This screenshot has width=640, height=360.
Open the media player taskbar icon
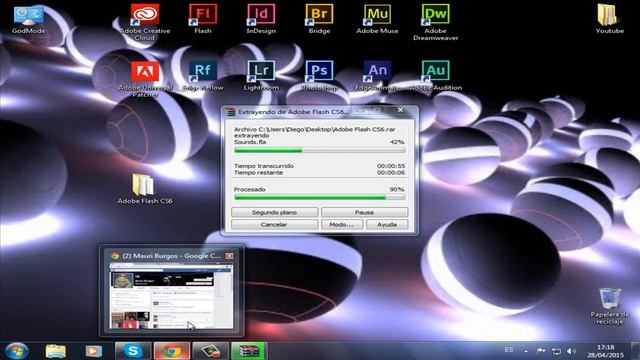tap(93, 351)
